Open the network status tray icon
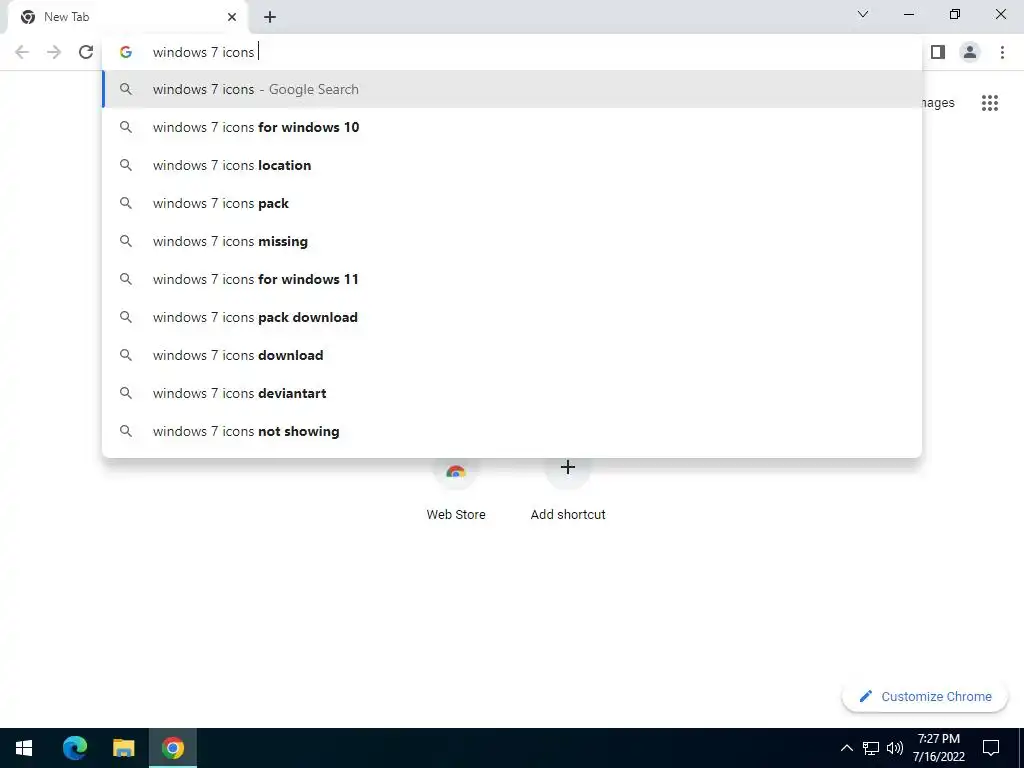1024x768 pixels. (x=871, y=748)
